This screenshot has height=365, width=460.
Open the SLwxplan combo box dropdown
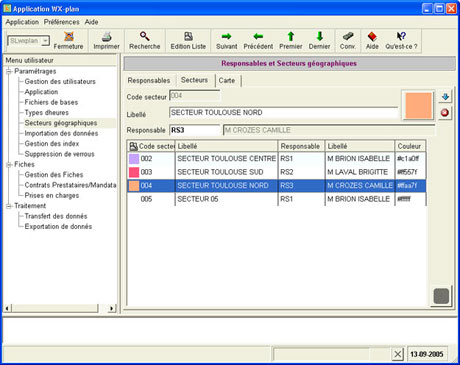click(x=46, y=41)
